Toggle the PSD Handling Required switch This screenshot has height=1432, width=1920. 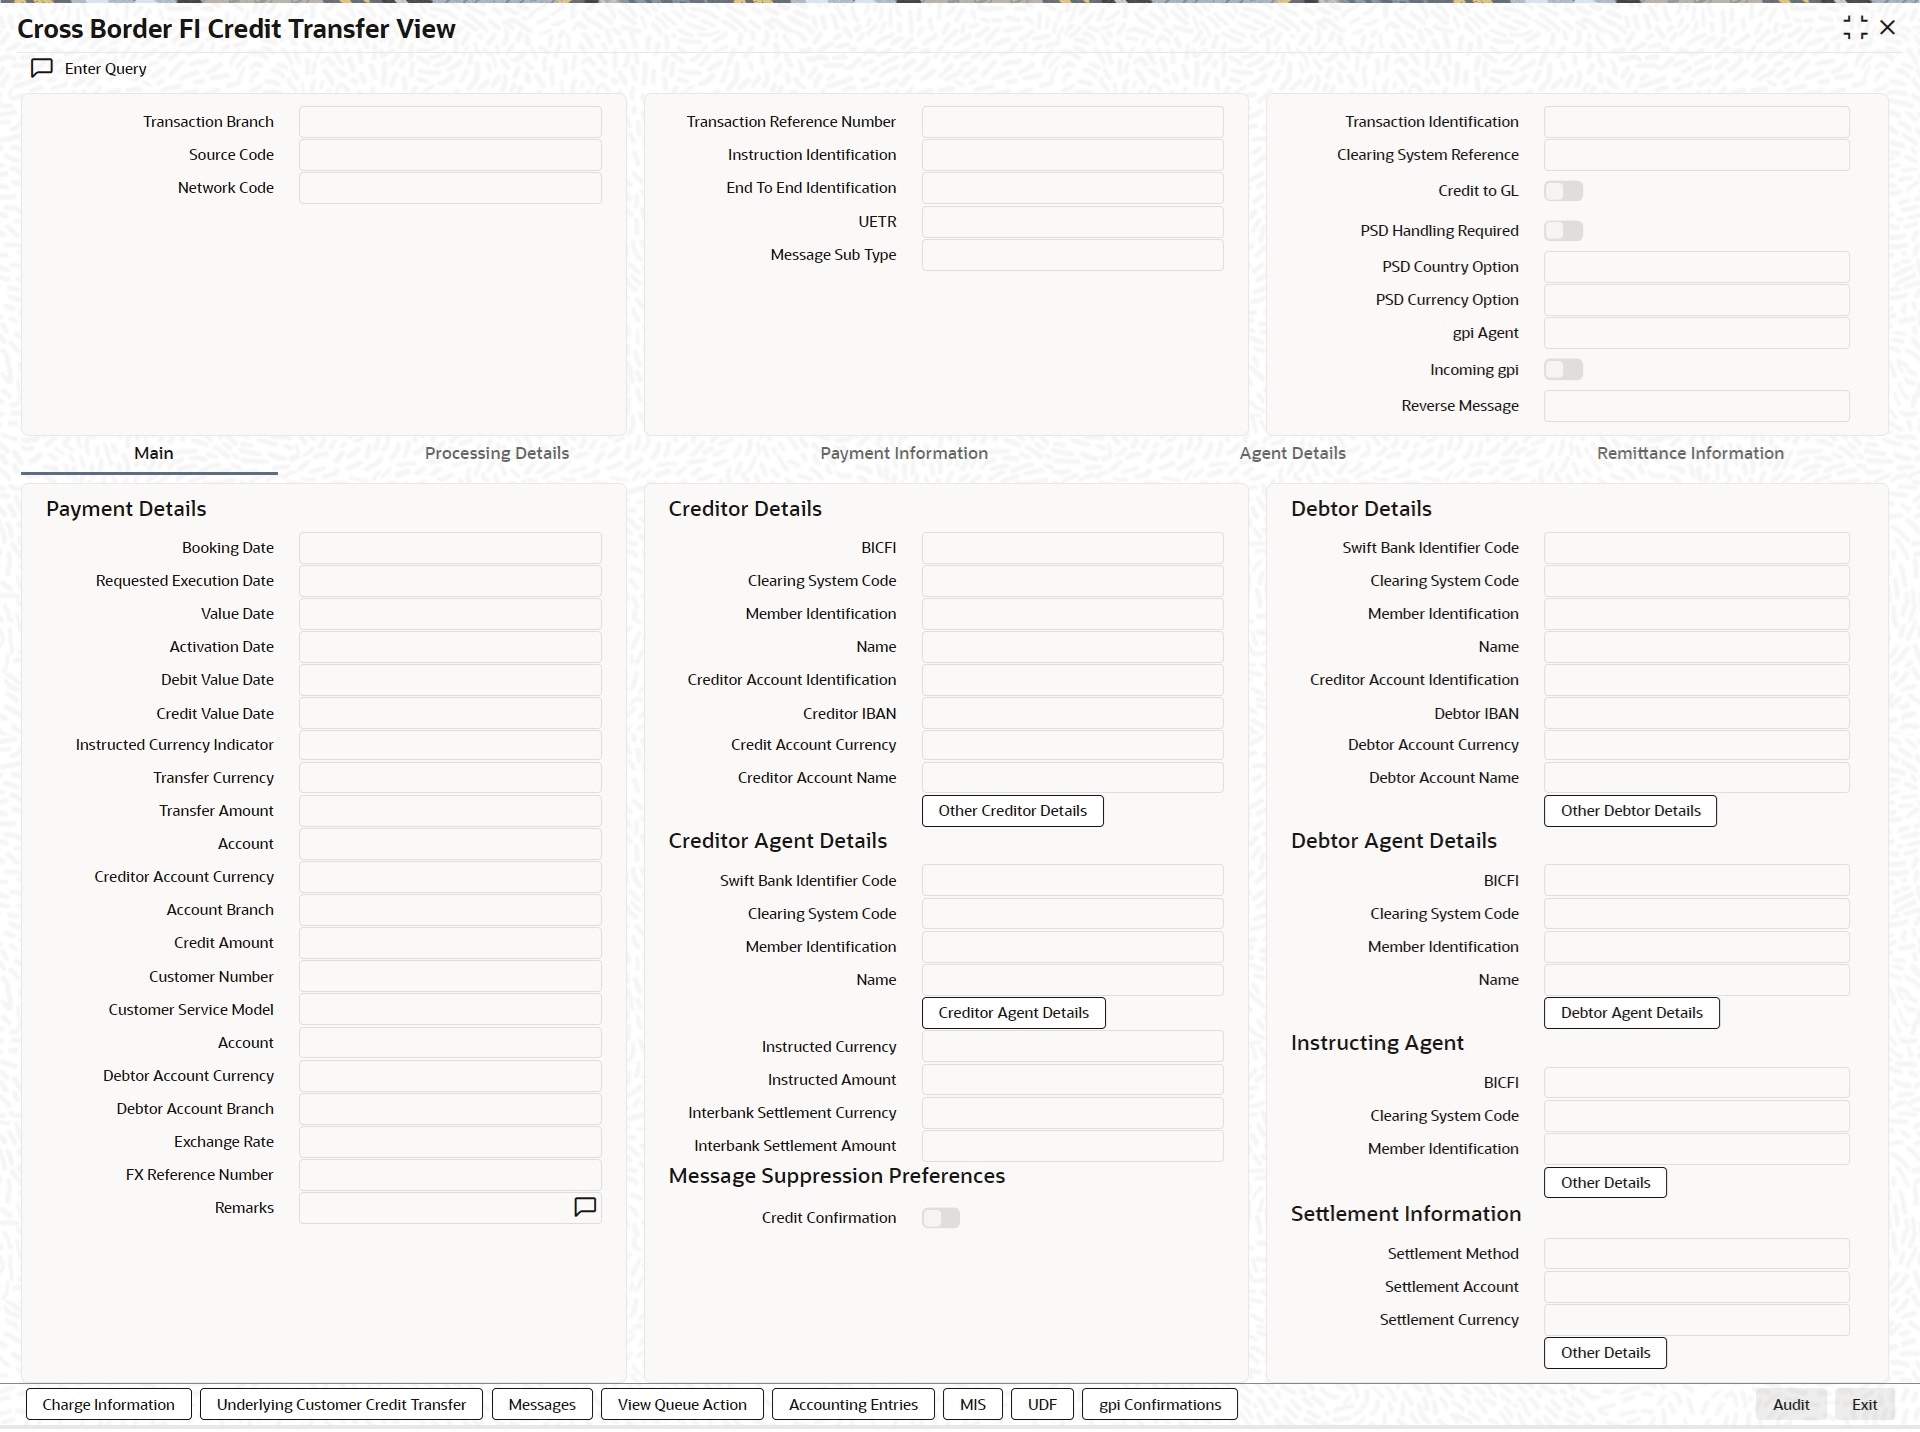[1563, 231]
